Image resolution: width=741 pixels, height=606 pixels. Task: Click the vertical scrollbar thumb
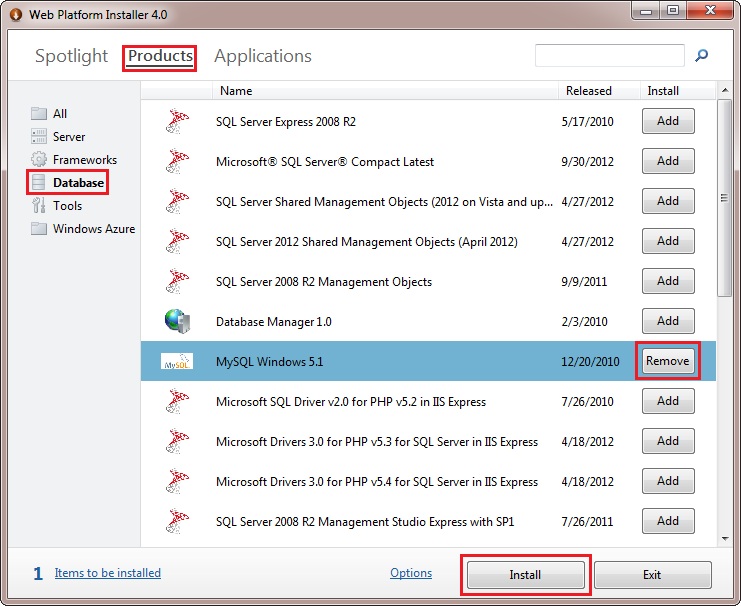724,198
